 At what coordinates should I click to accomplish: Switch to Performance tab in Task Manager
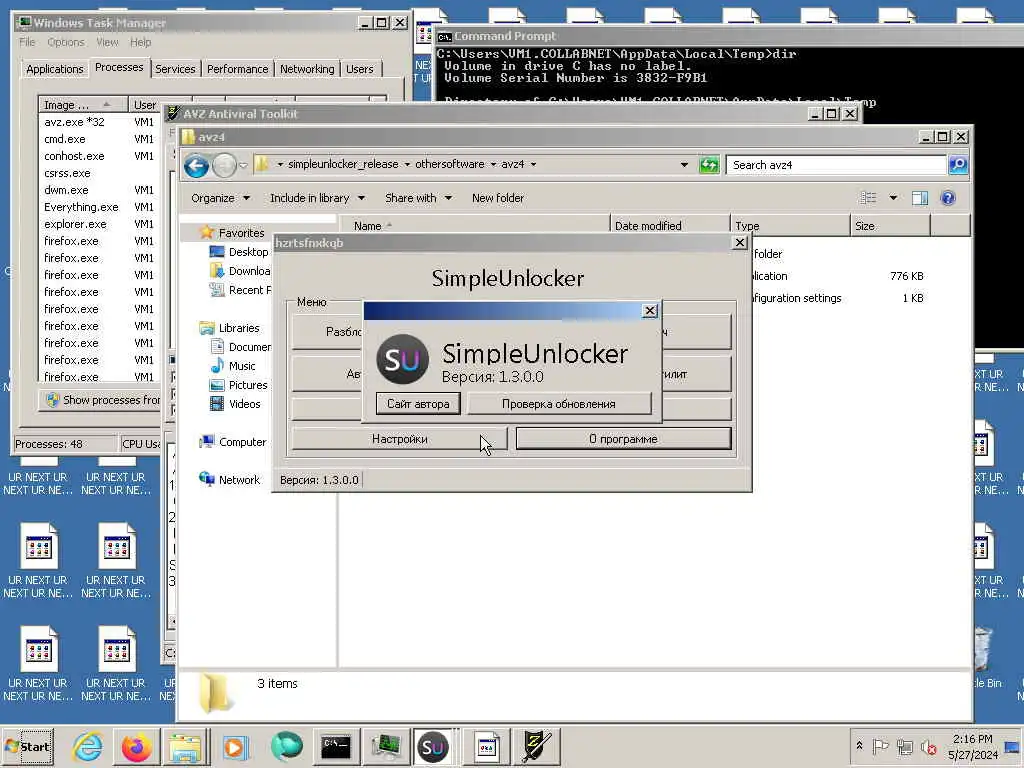238,69
